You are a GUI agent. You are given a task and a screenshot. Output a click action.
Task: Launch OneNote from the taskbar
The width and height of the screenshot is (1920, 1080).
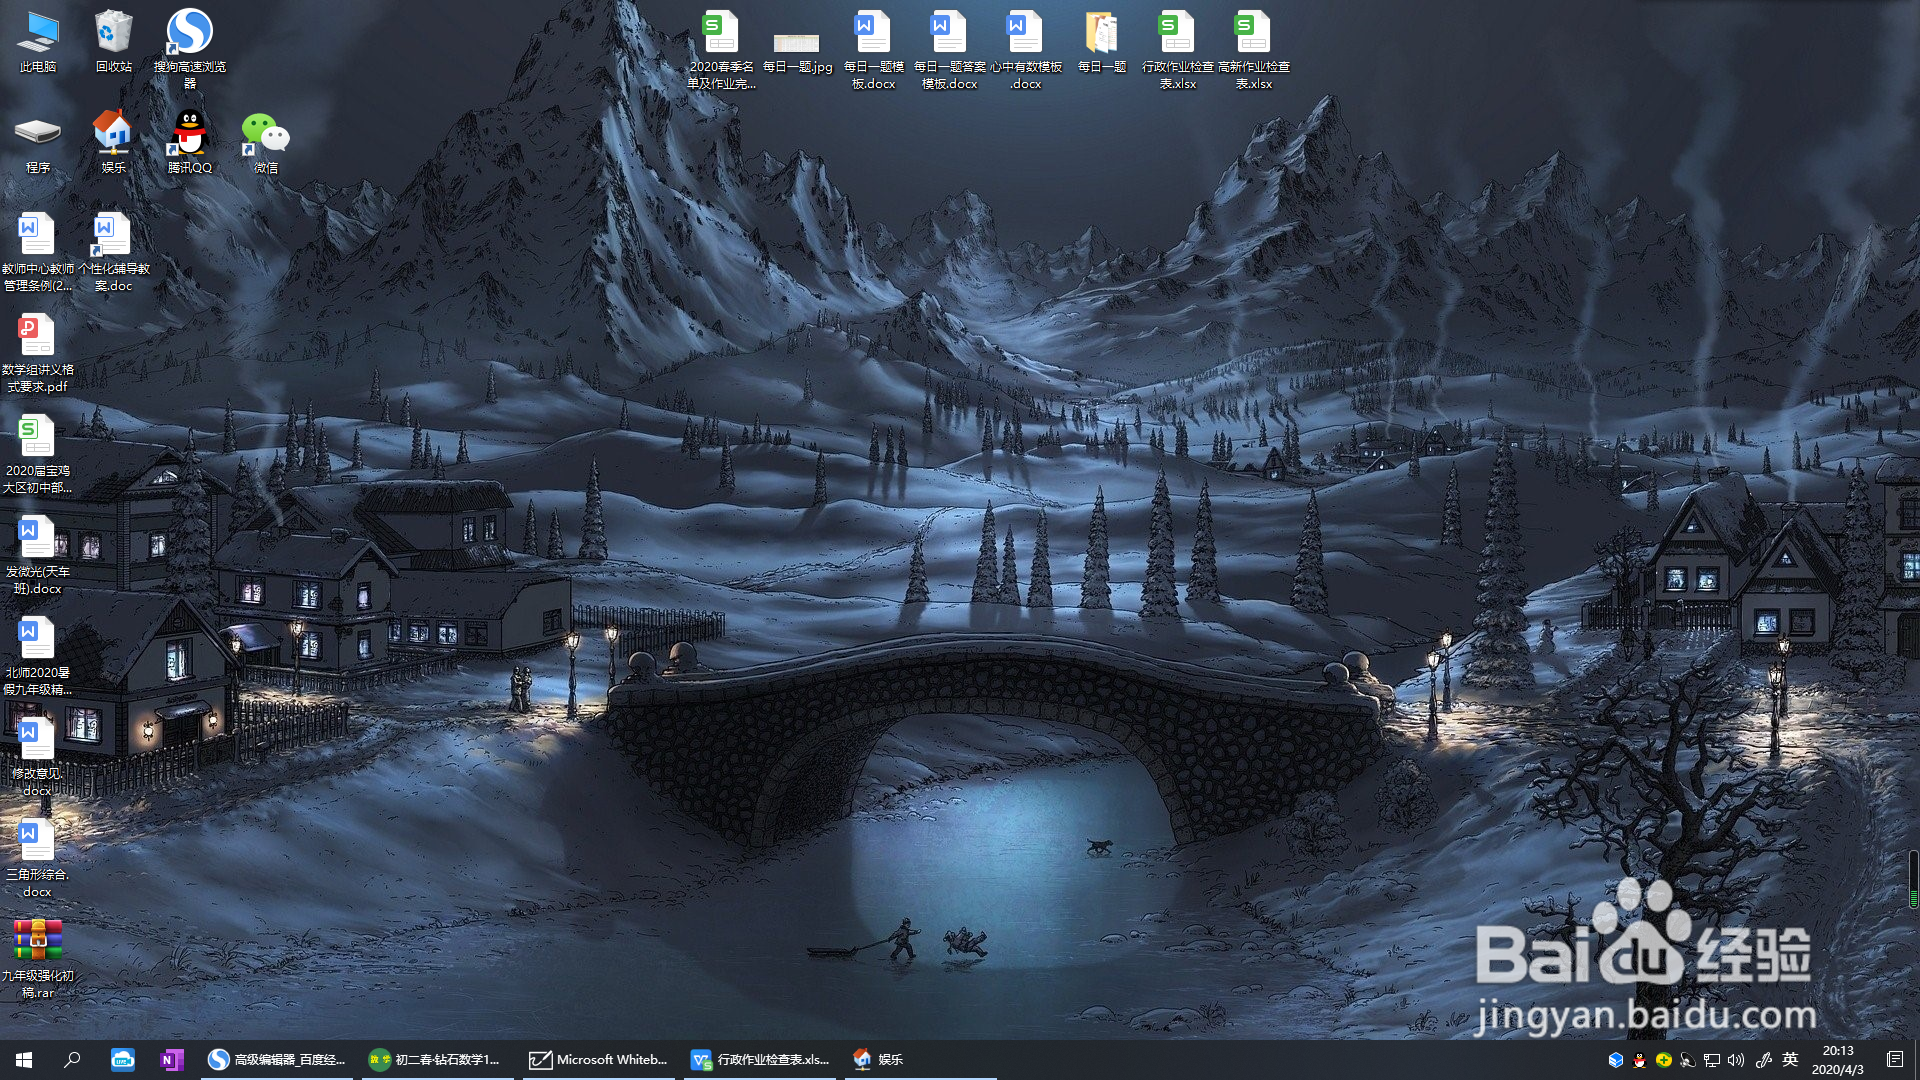tap(171, 1059)
